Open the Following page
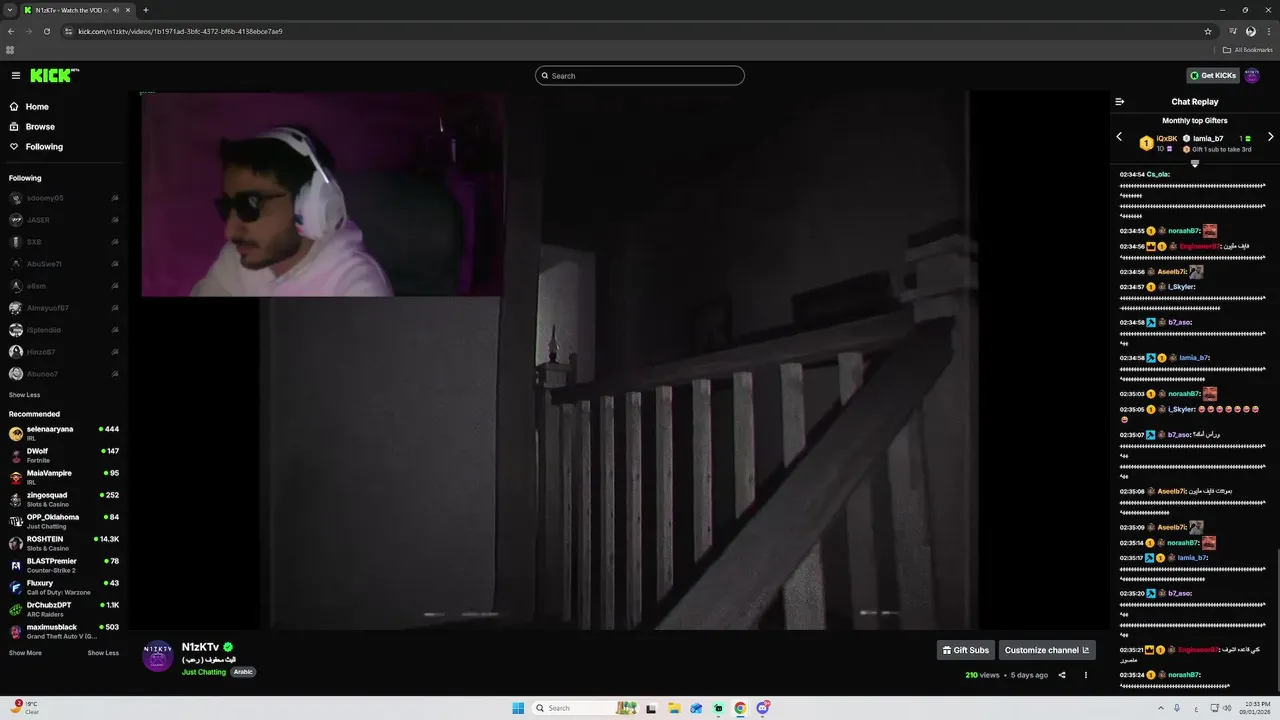The height and width of the screenshot is (720, 1280). [x=44, y=147]
